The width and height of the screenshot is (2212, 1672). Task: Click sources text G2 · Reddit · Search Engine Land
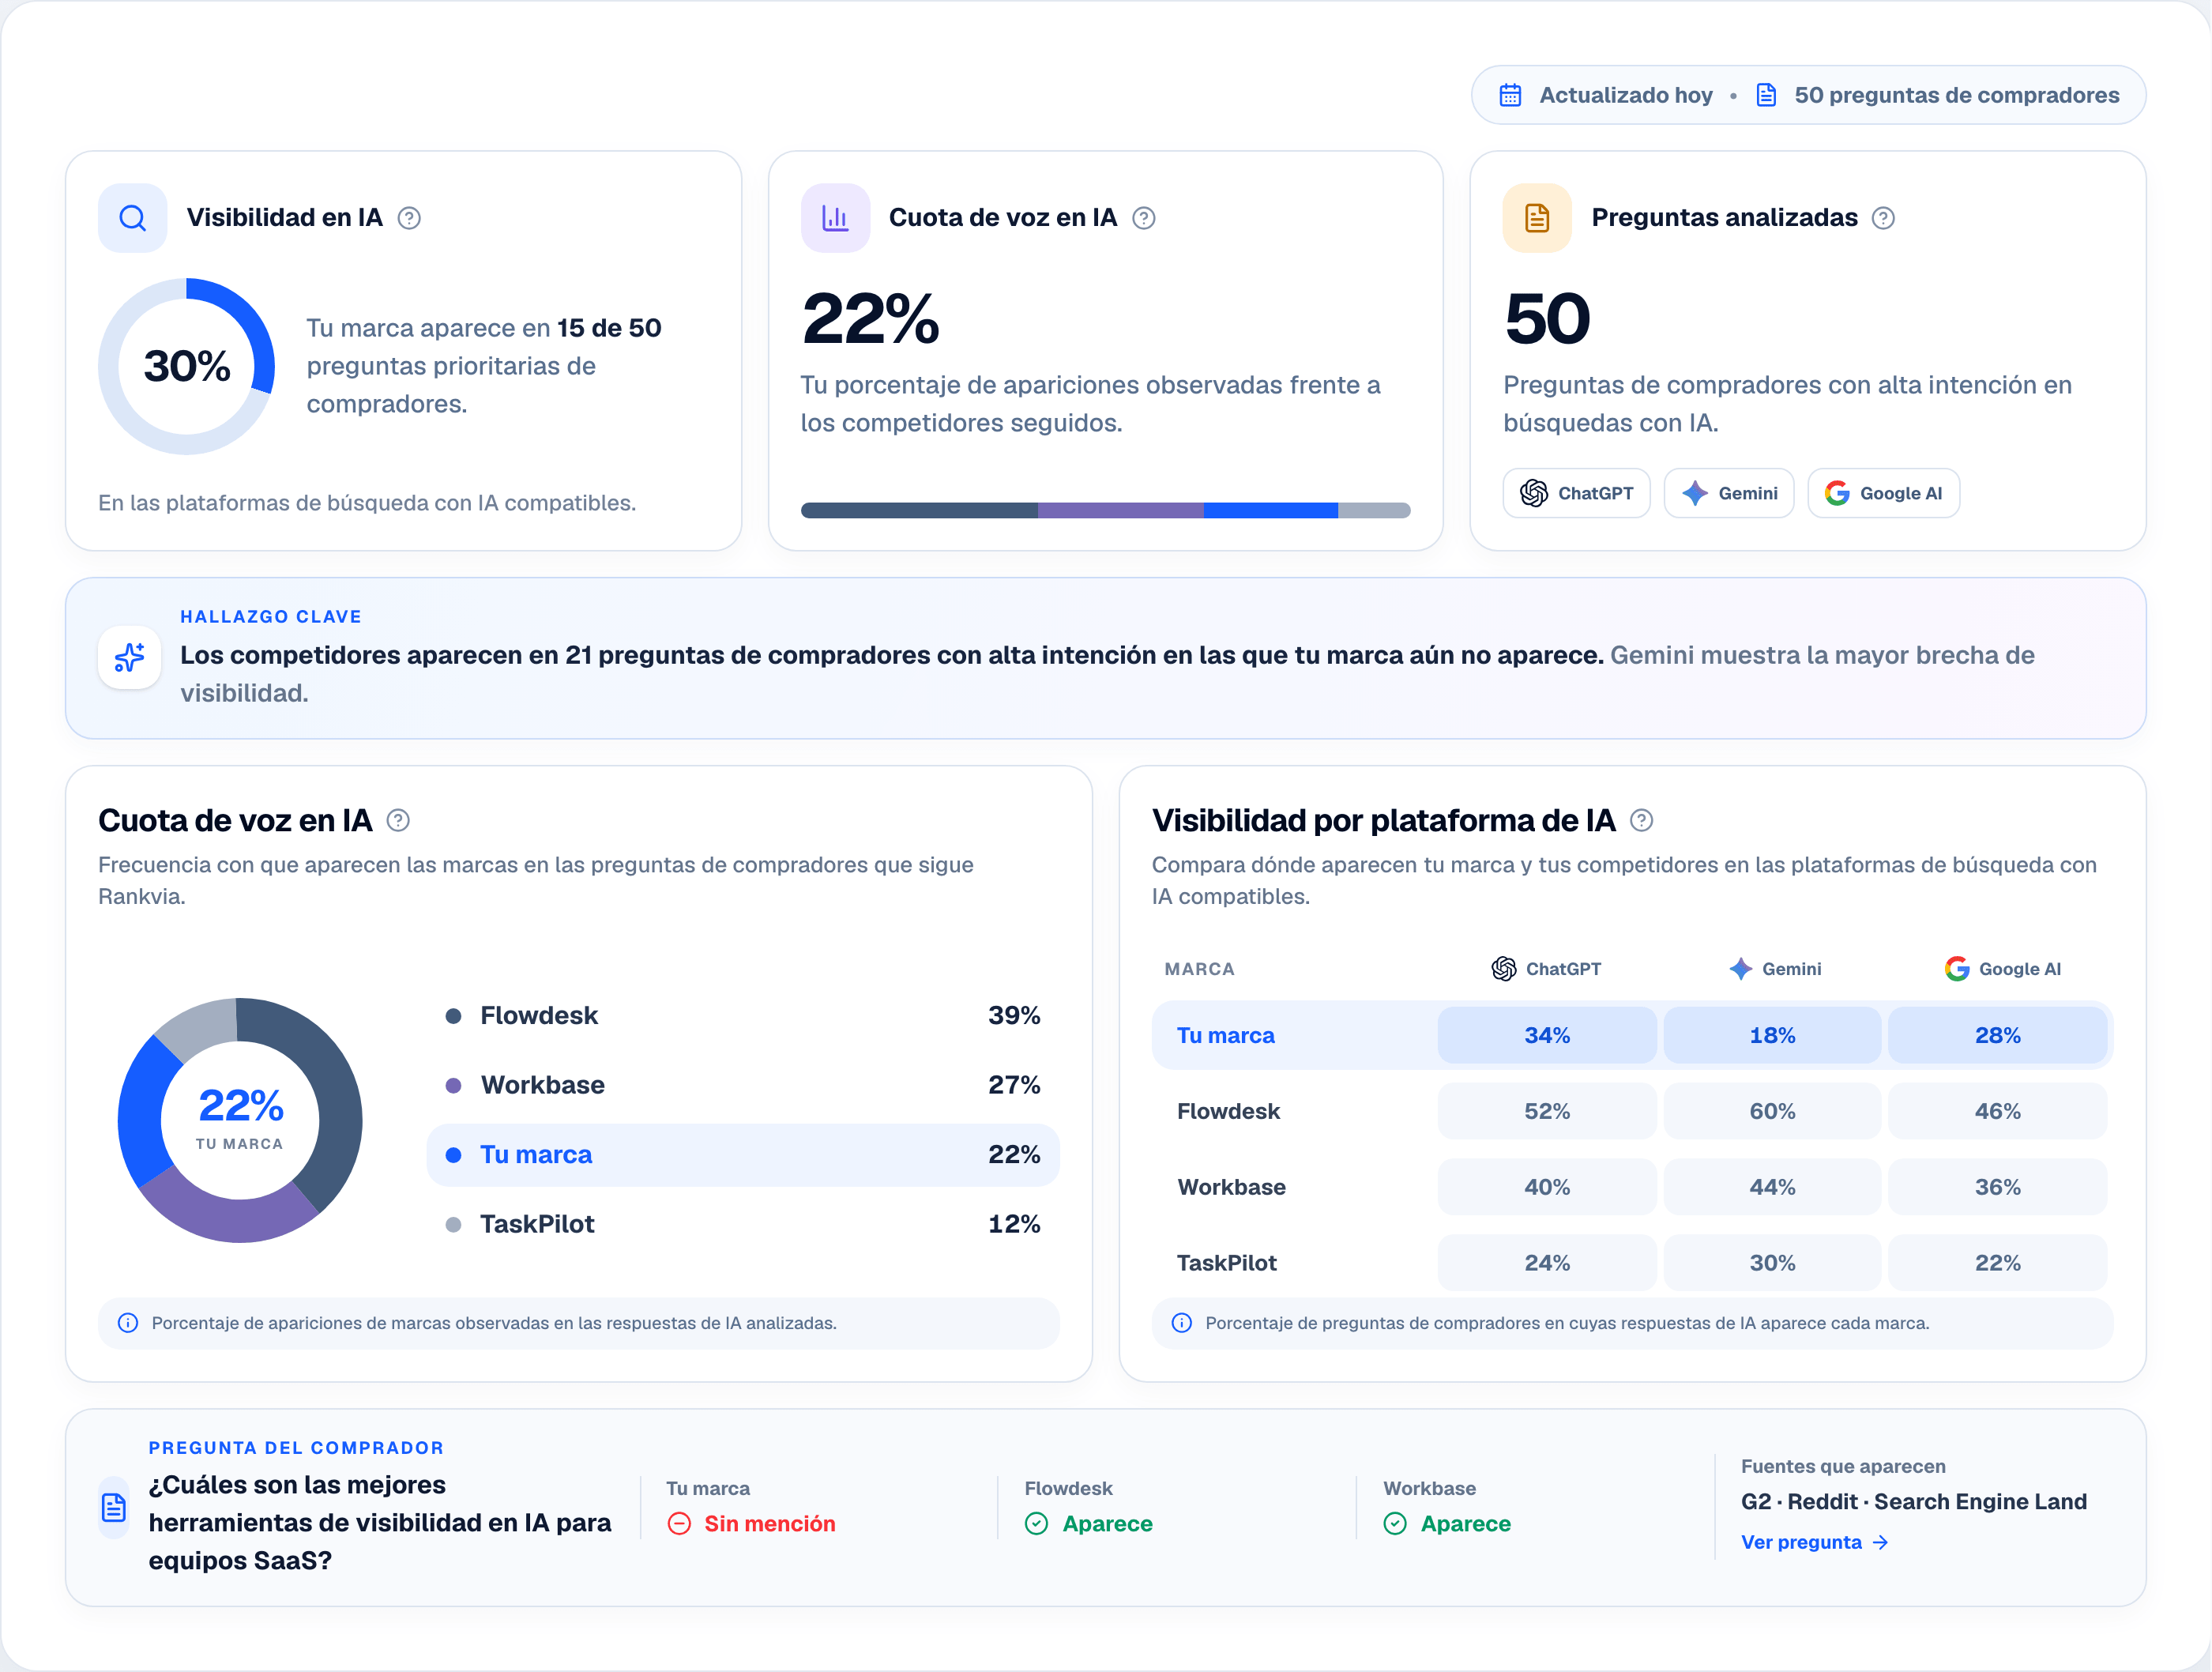point(1913,1501)
